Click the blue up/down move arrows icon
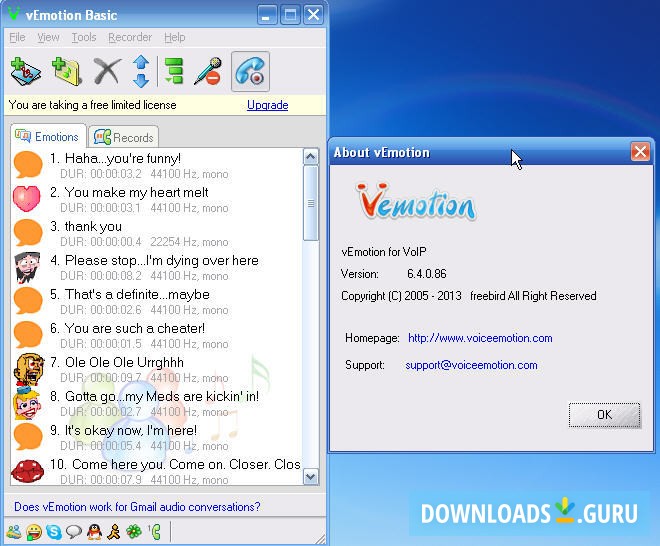This screenshot has width=660, height=546. click(141, 72)
